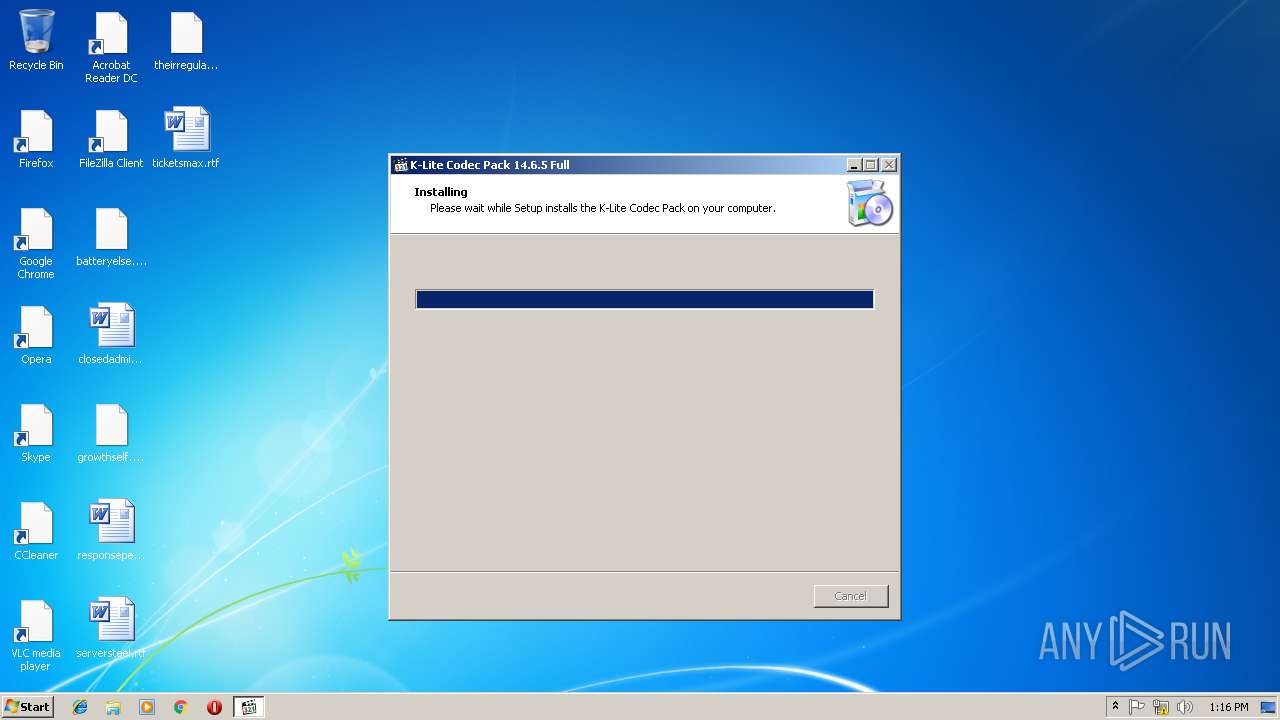Click the installation progress bar
The image size is (1280, 720).
click(645, 299)
